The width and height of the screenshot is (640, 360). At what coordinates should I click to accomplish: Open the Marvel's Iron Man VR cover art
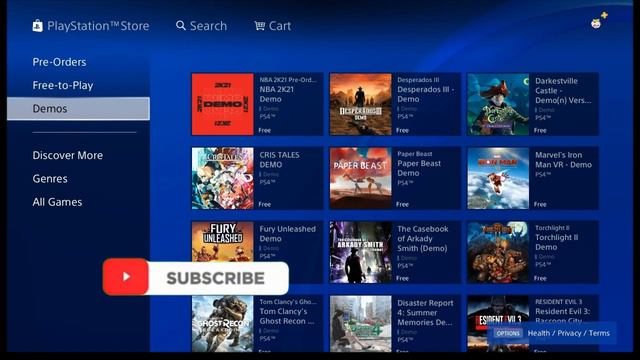click(x=498, y=178)
